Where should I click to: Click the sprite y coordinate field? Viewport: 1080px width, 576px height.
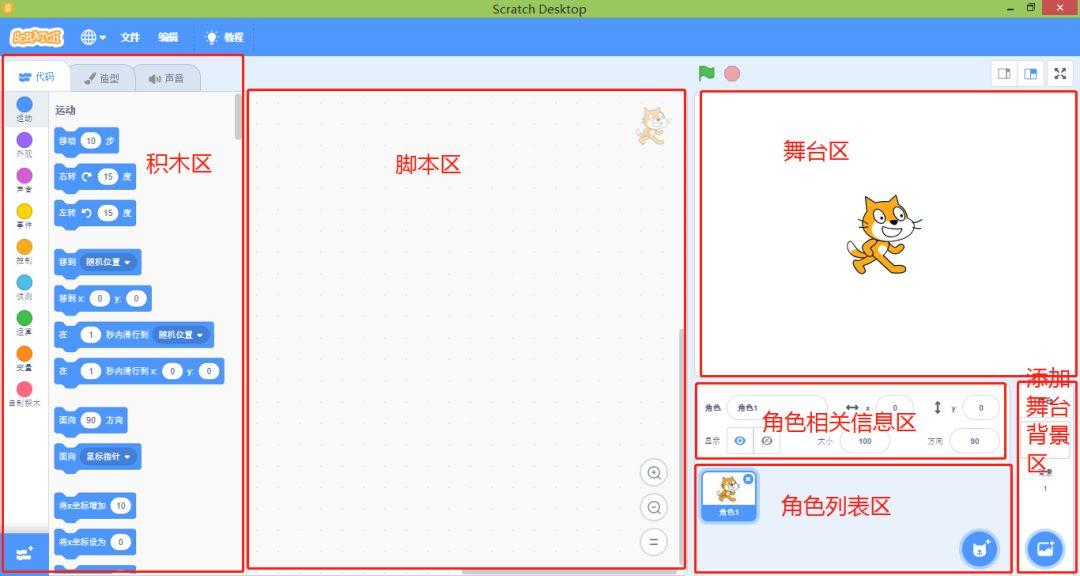tap(981, 408)
